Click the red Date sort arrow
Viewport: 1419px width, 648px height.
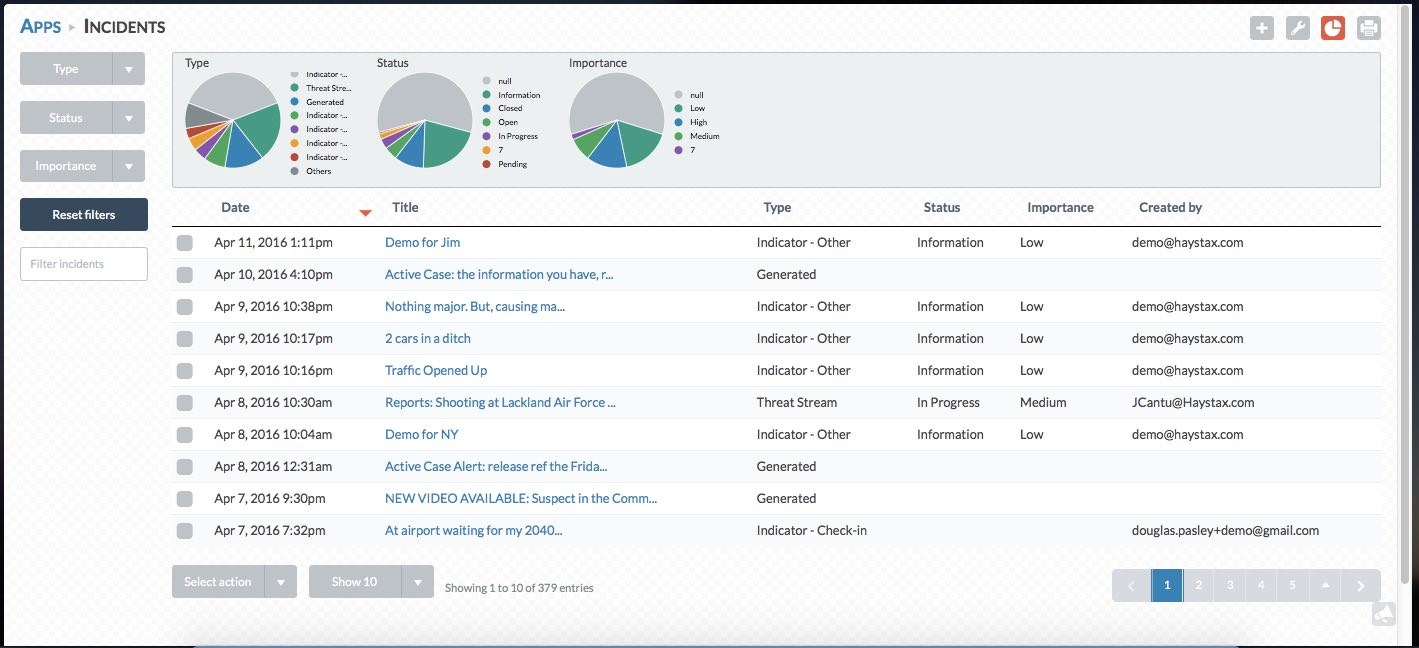point(365,212)
